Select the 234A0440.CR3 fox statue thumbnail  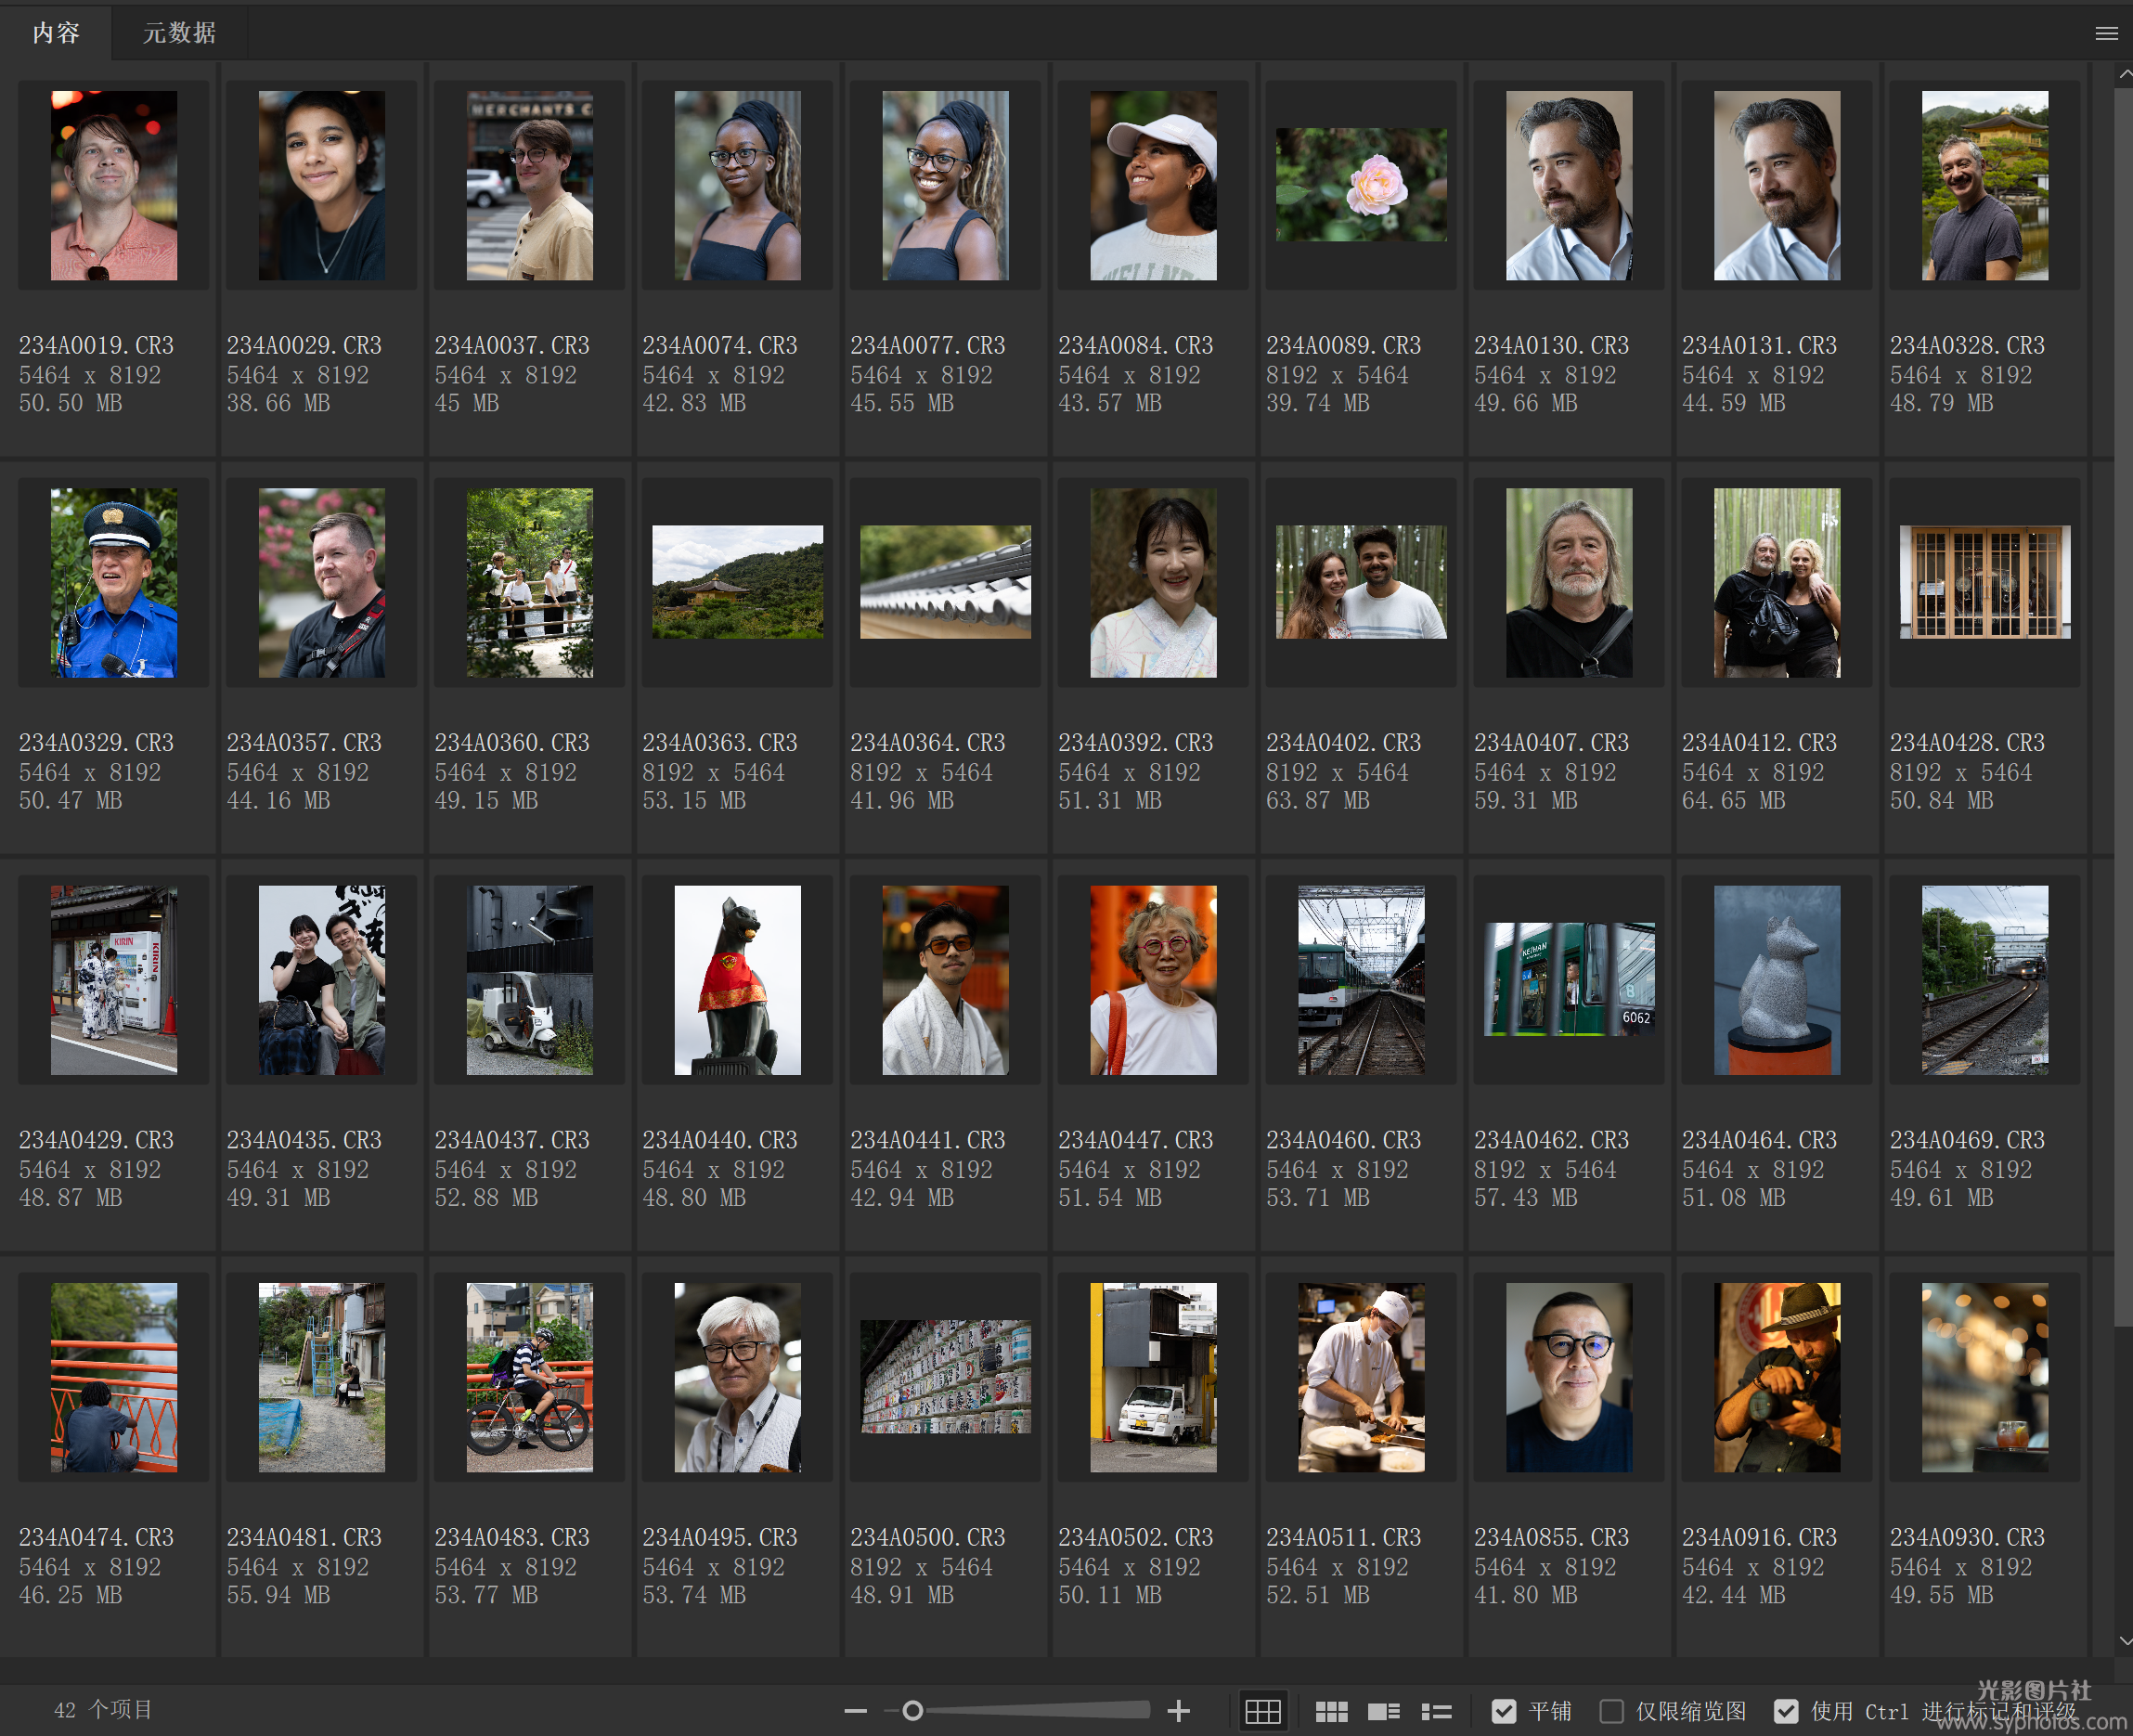point(737,980)
